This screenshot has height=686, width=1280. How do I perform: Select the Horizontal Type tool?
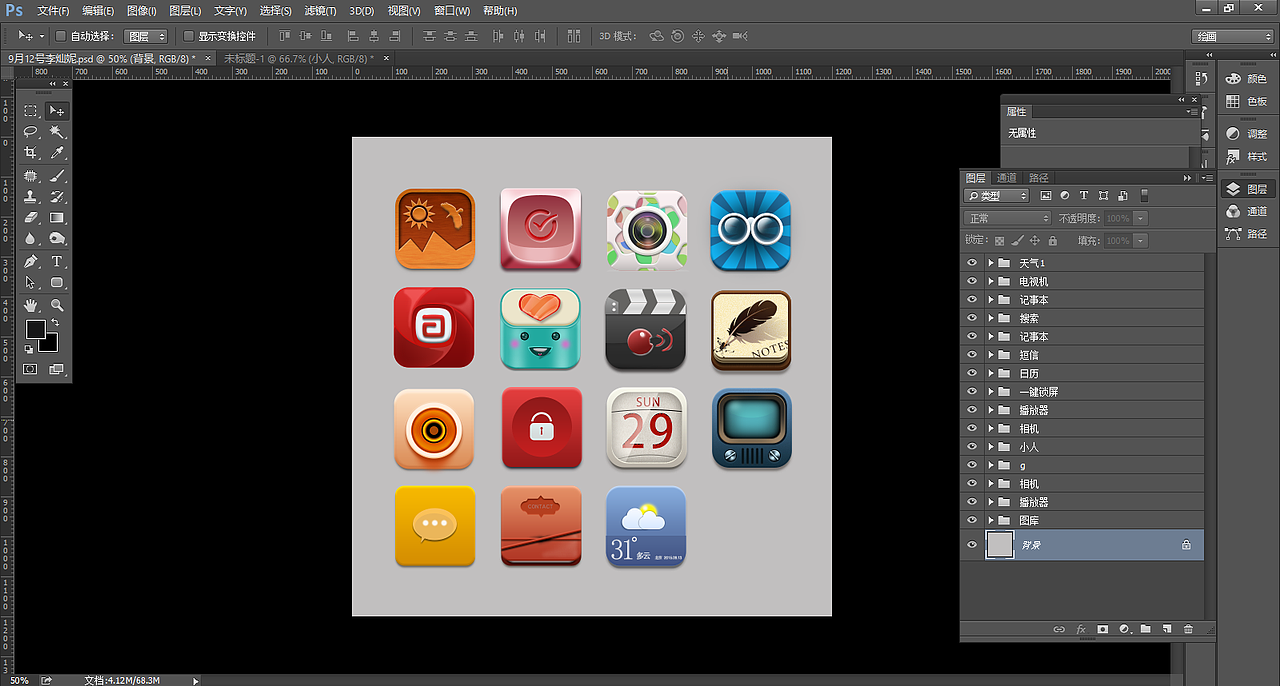click(57, 261)
